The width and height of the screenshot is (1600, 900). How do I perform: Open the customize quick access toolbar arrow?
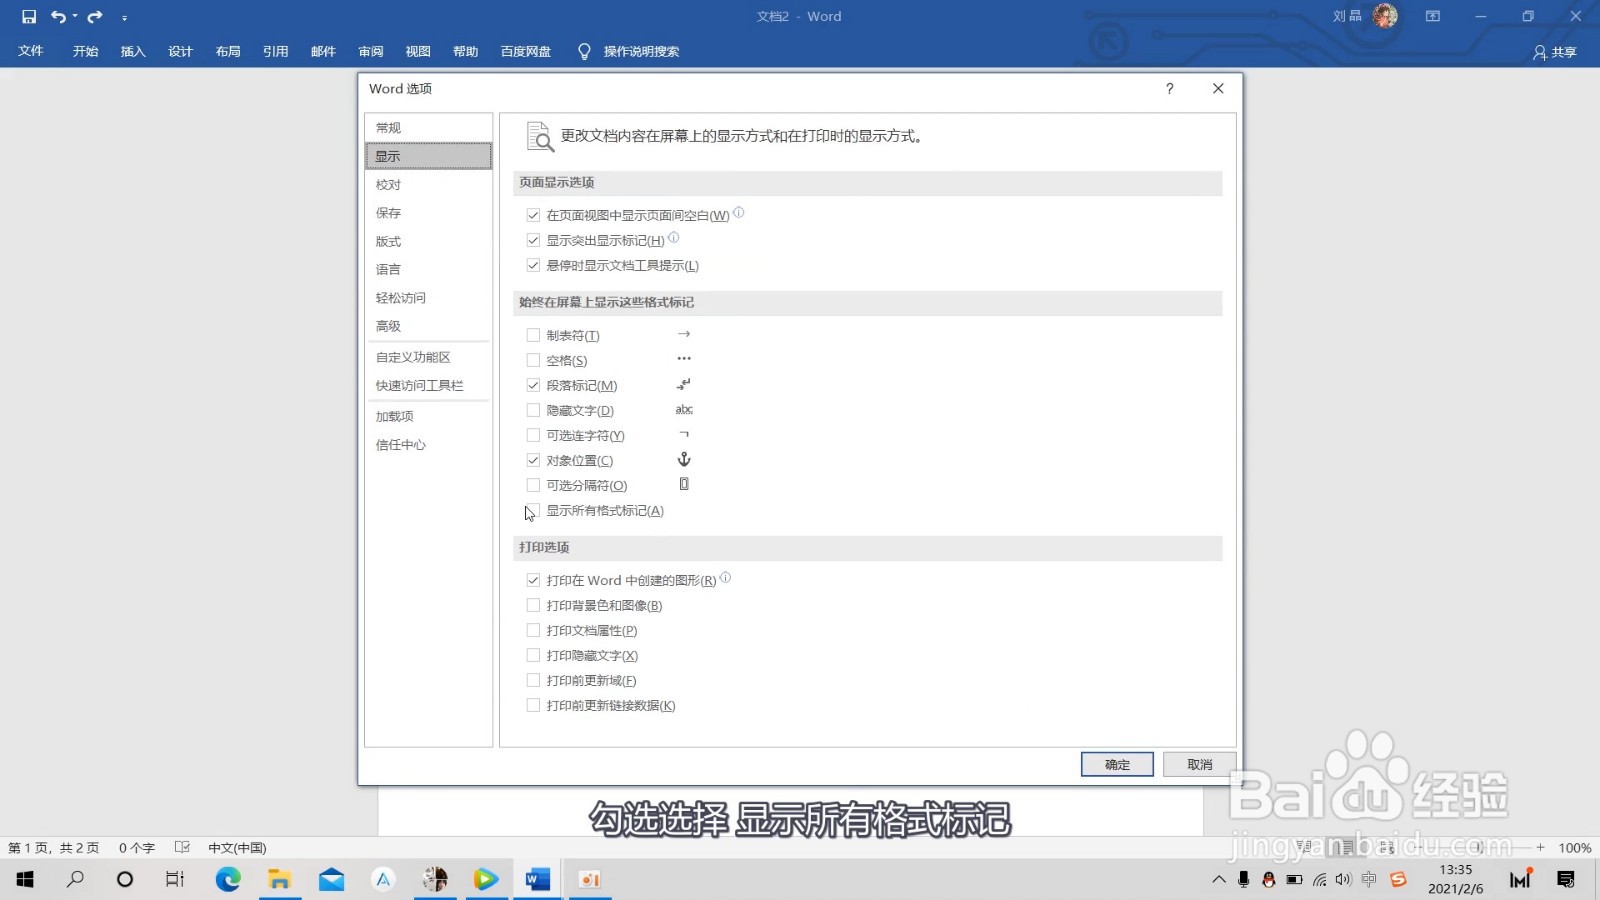pyautogui.click(x=124, y=18)
